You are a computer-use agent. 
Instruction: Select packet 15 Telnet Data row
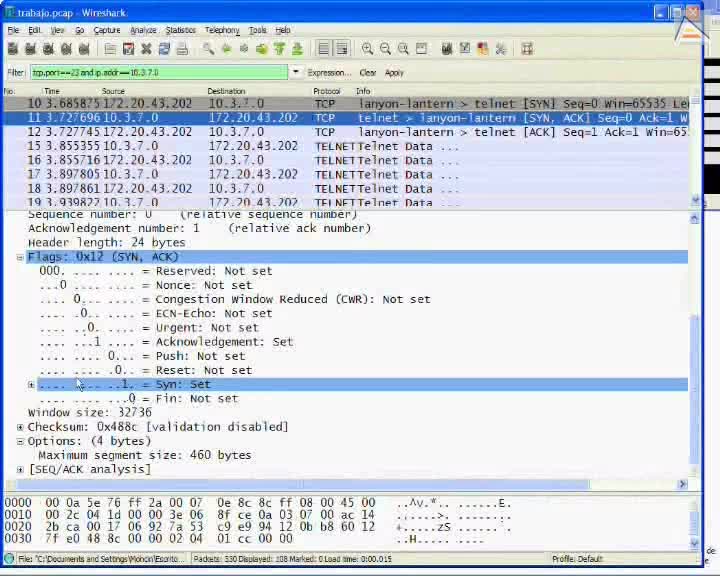[346, 147]
